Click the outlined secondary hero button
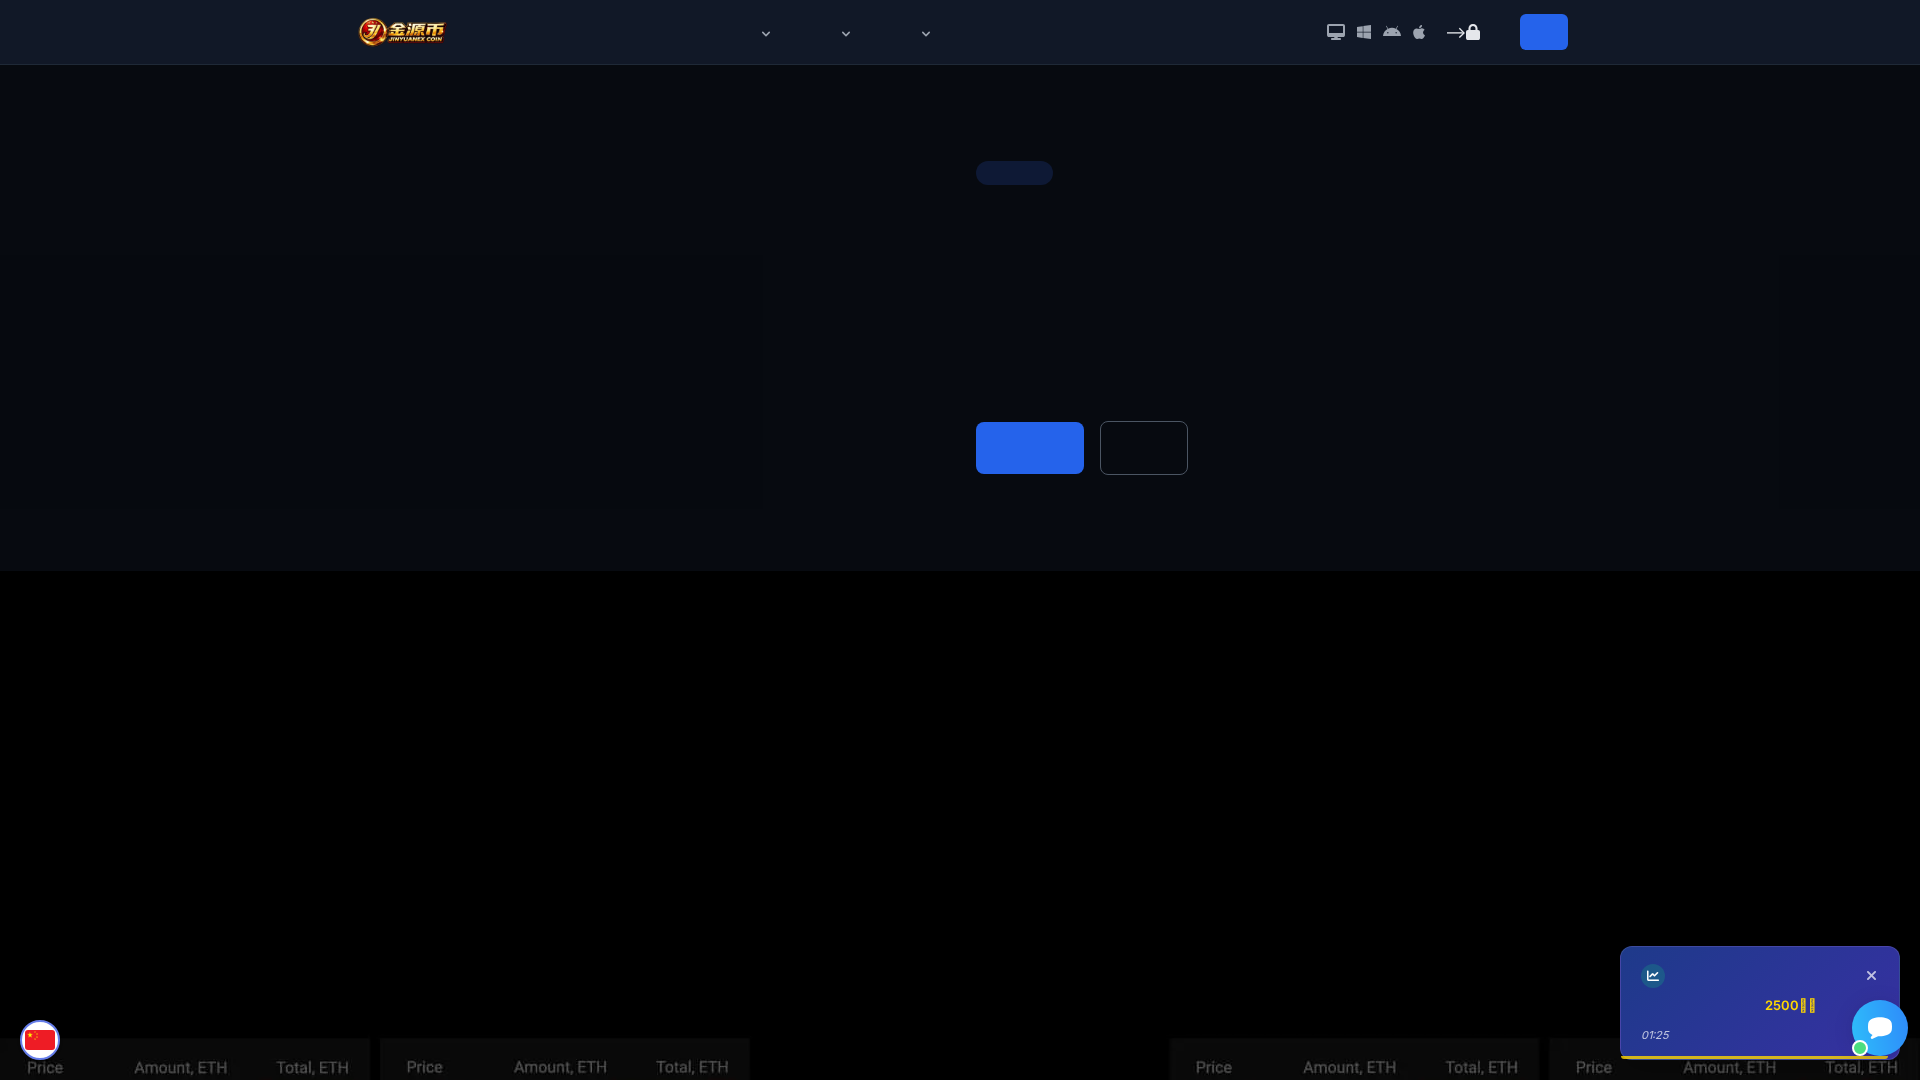This screenshot has width=1920, height=1080. coord(1143,447)
